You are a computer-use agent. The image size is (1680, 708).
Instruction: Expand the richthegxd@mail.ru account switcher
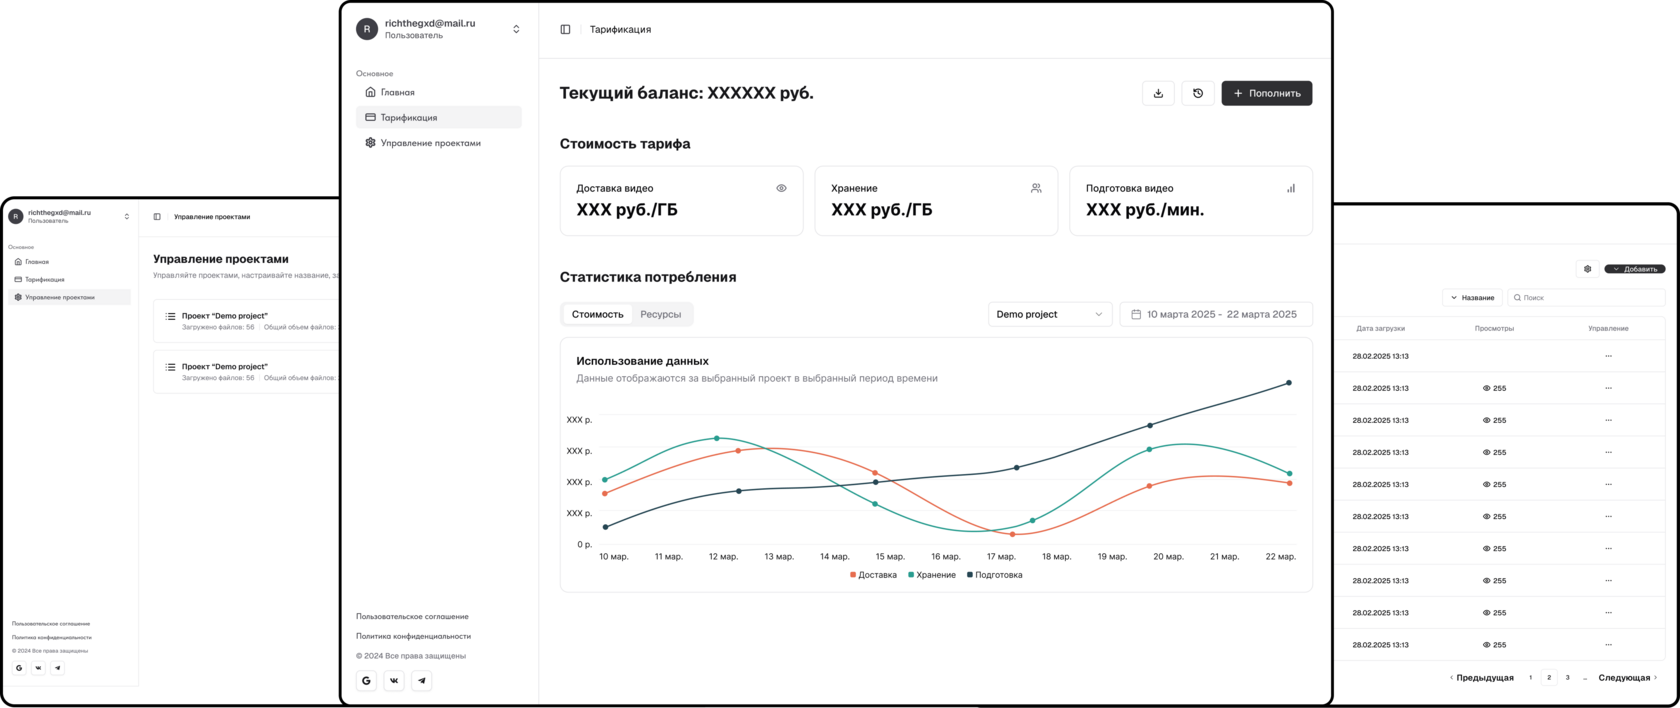point(438,29)
